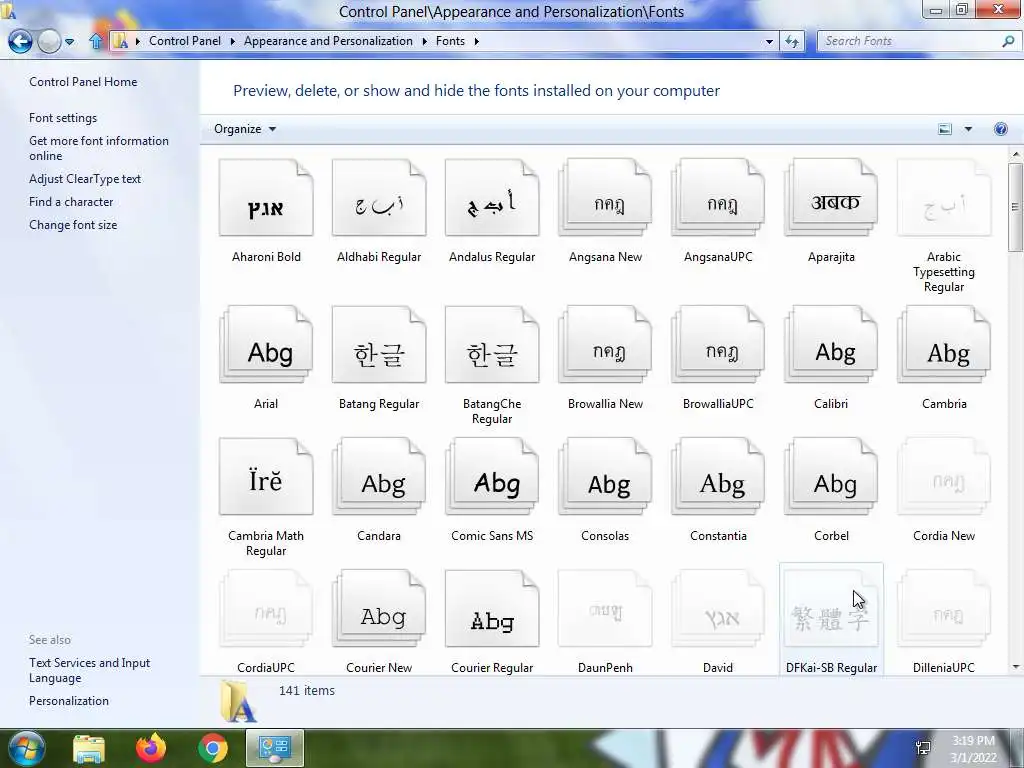This screenshot has width=1024, height=768.
Task: Refresh the Fonts folder view
Action: tap(792, 41)
